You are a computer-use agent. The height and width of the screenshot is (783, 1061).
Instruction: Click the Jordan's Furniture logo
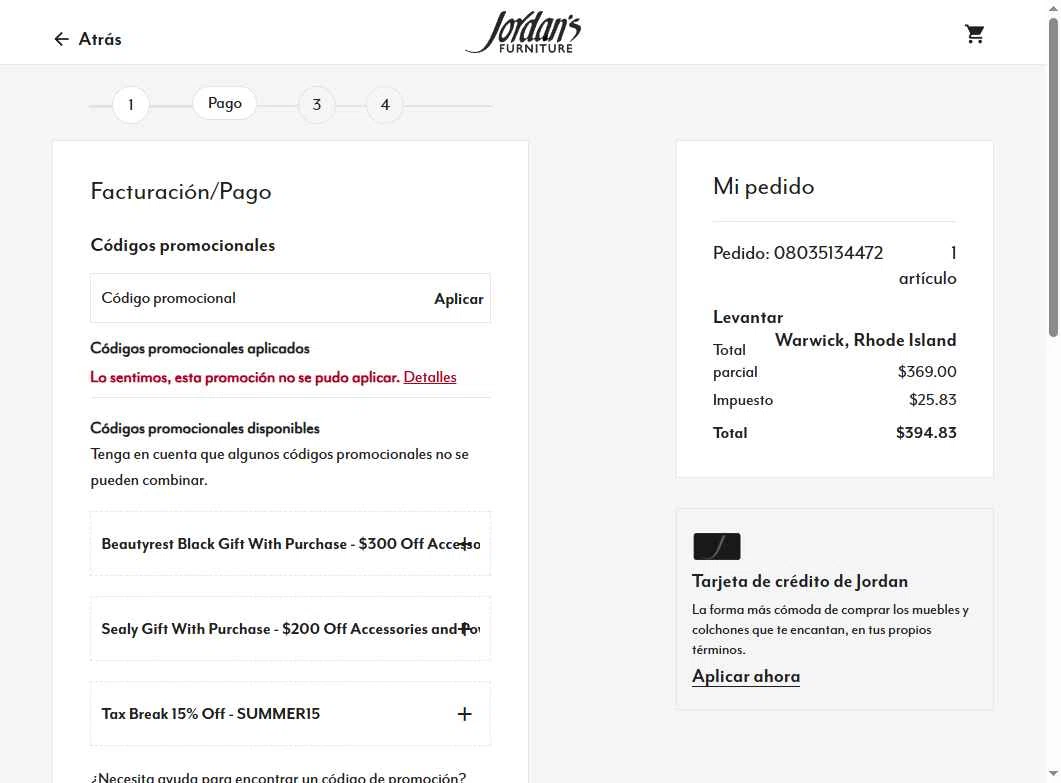(523, 32)
